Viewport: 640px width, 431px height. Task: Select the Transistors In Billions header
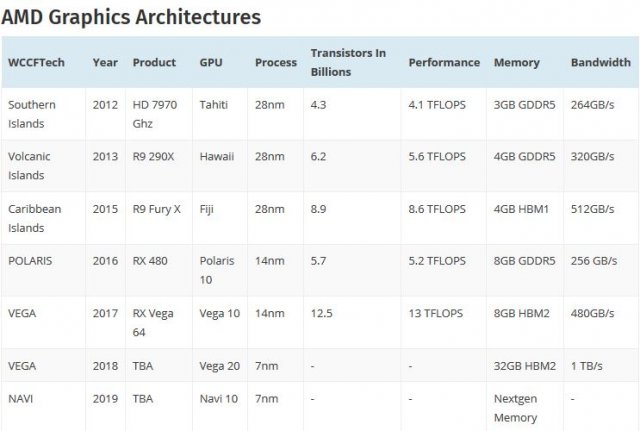[348, 62]
